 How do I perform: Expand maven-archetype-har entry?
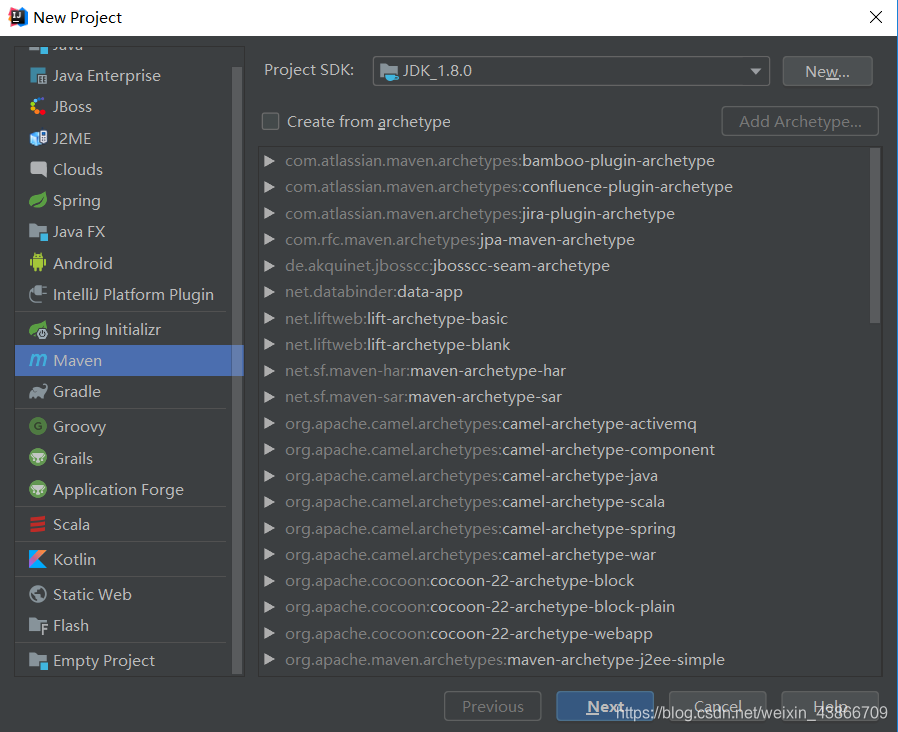coord(269,371)
